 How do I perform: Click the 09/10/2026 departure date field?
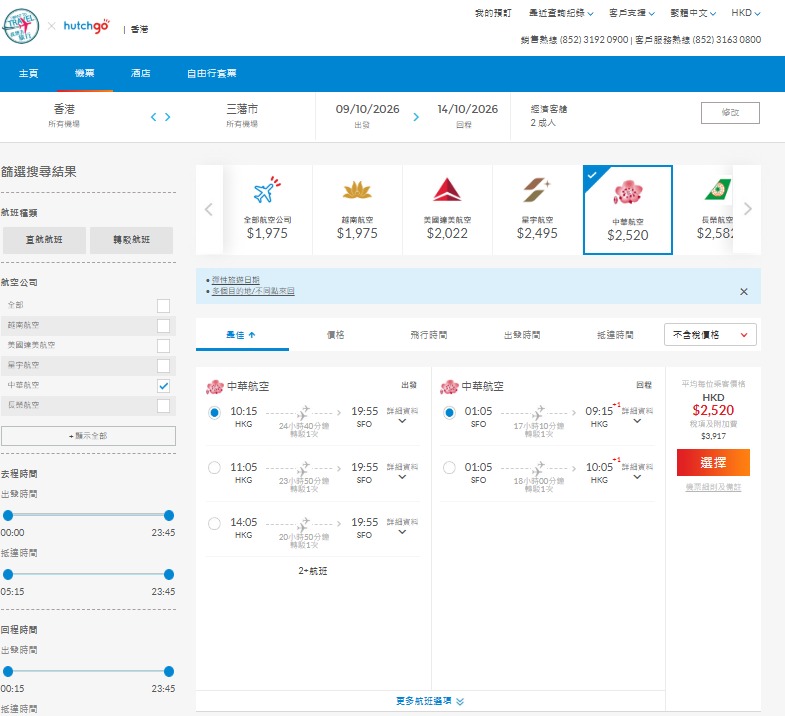point(367,116)
